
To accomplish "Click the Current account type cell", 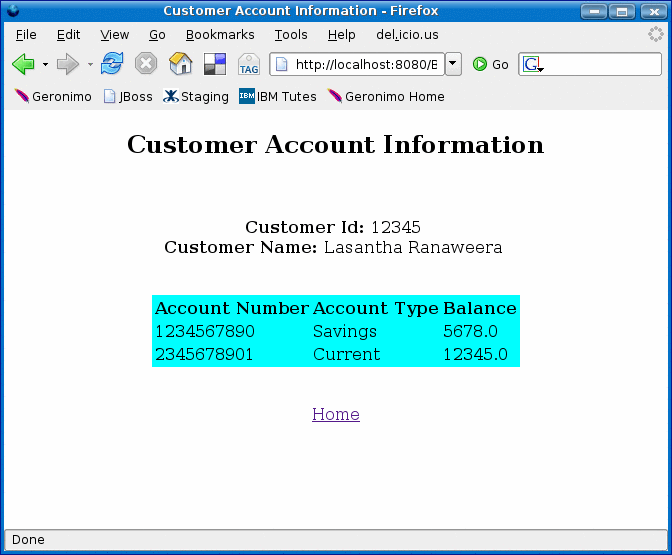I will point(346,354).
